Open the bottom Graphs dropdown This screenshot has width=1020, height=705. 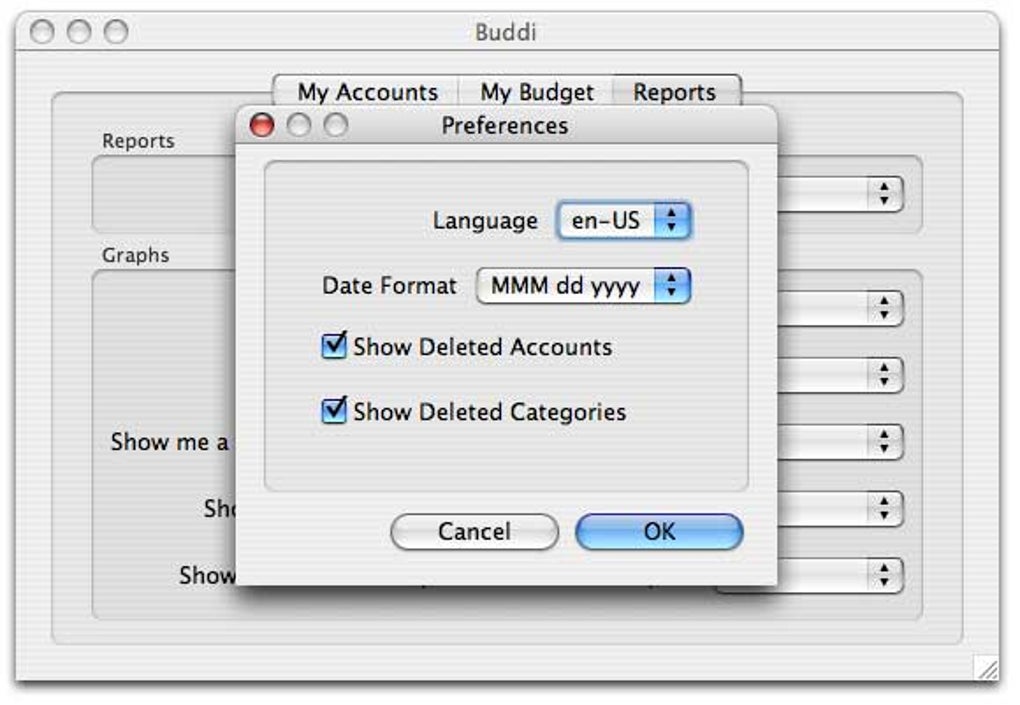[840, 576]
